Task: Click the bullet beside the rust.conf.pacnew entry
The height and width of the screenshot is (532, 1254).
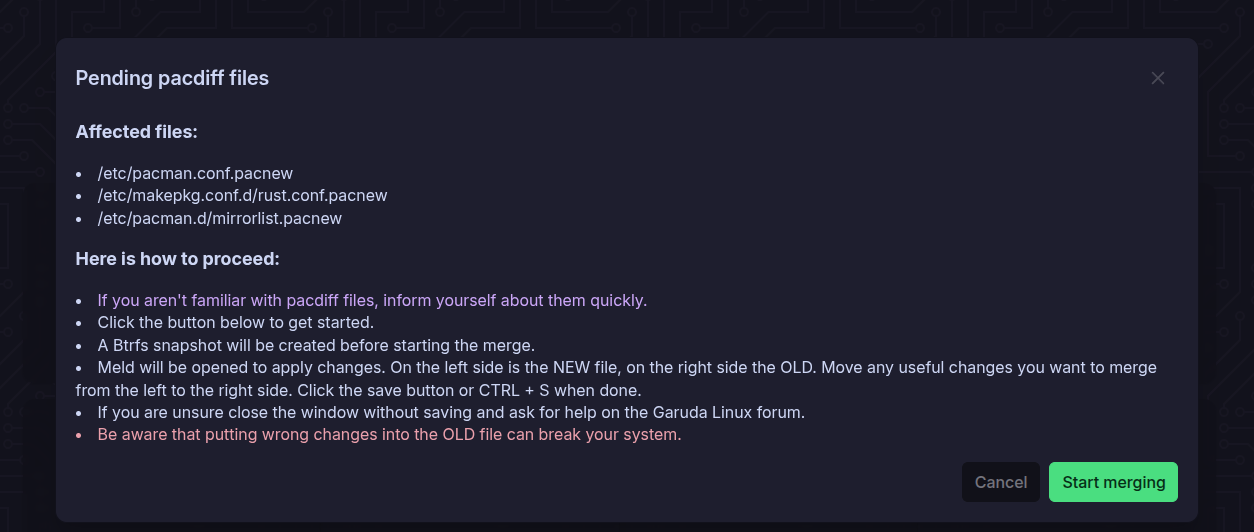Action: (x=79, y=196)
